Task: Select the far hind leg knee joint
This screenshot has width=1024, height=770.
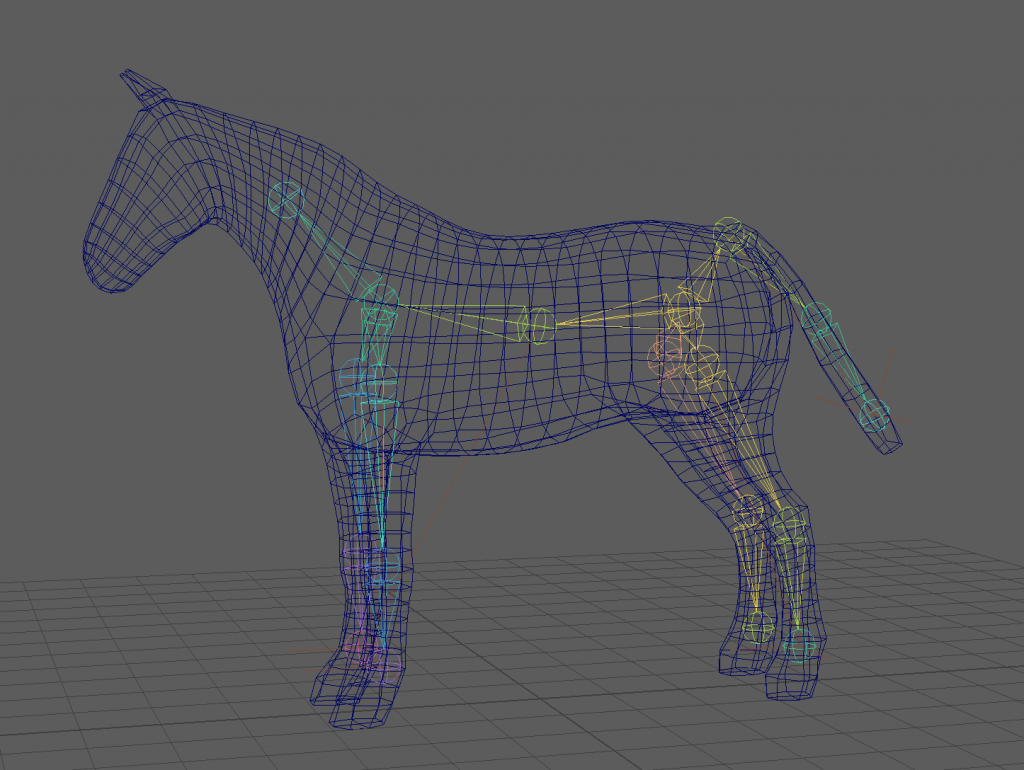Action: click(747, 512)
